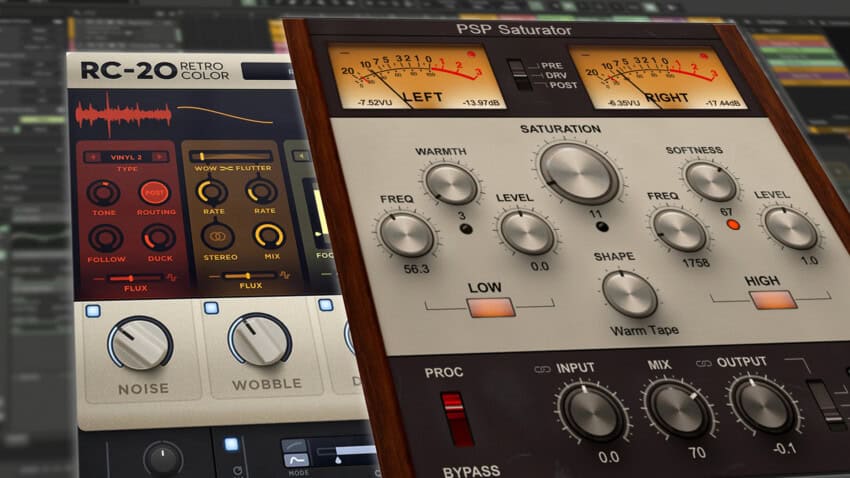Click the chain link icon beside INPUT

[x=543, y=369]
